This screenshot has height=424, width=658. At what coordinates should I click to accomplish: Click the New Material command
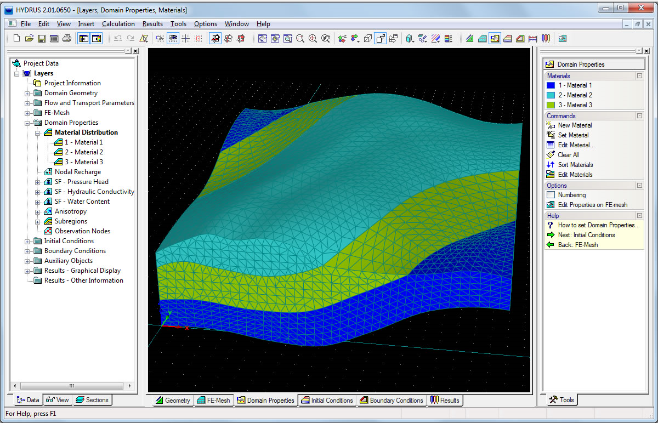(575, 125)
